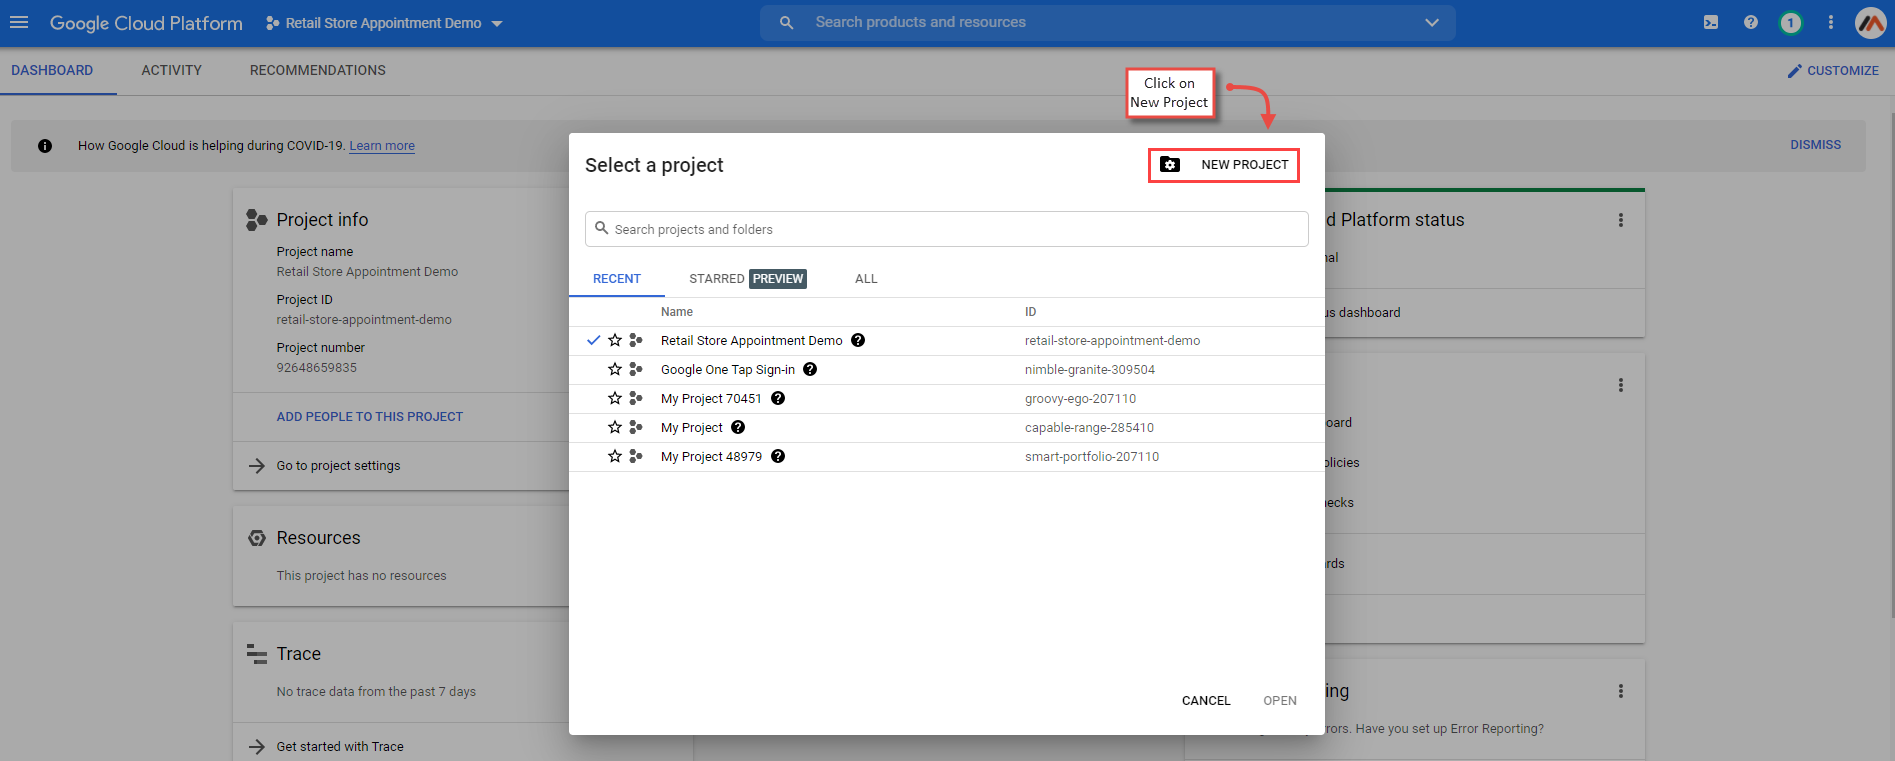Open Platform status card three-dot menu

(1621, 220)
